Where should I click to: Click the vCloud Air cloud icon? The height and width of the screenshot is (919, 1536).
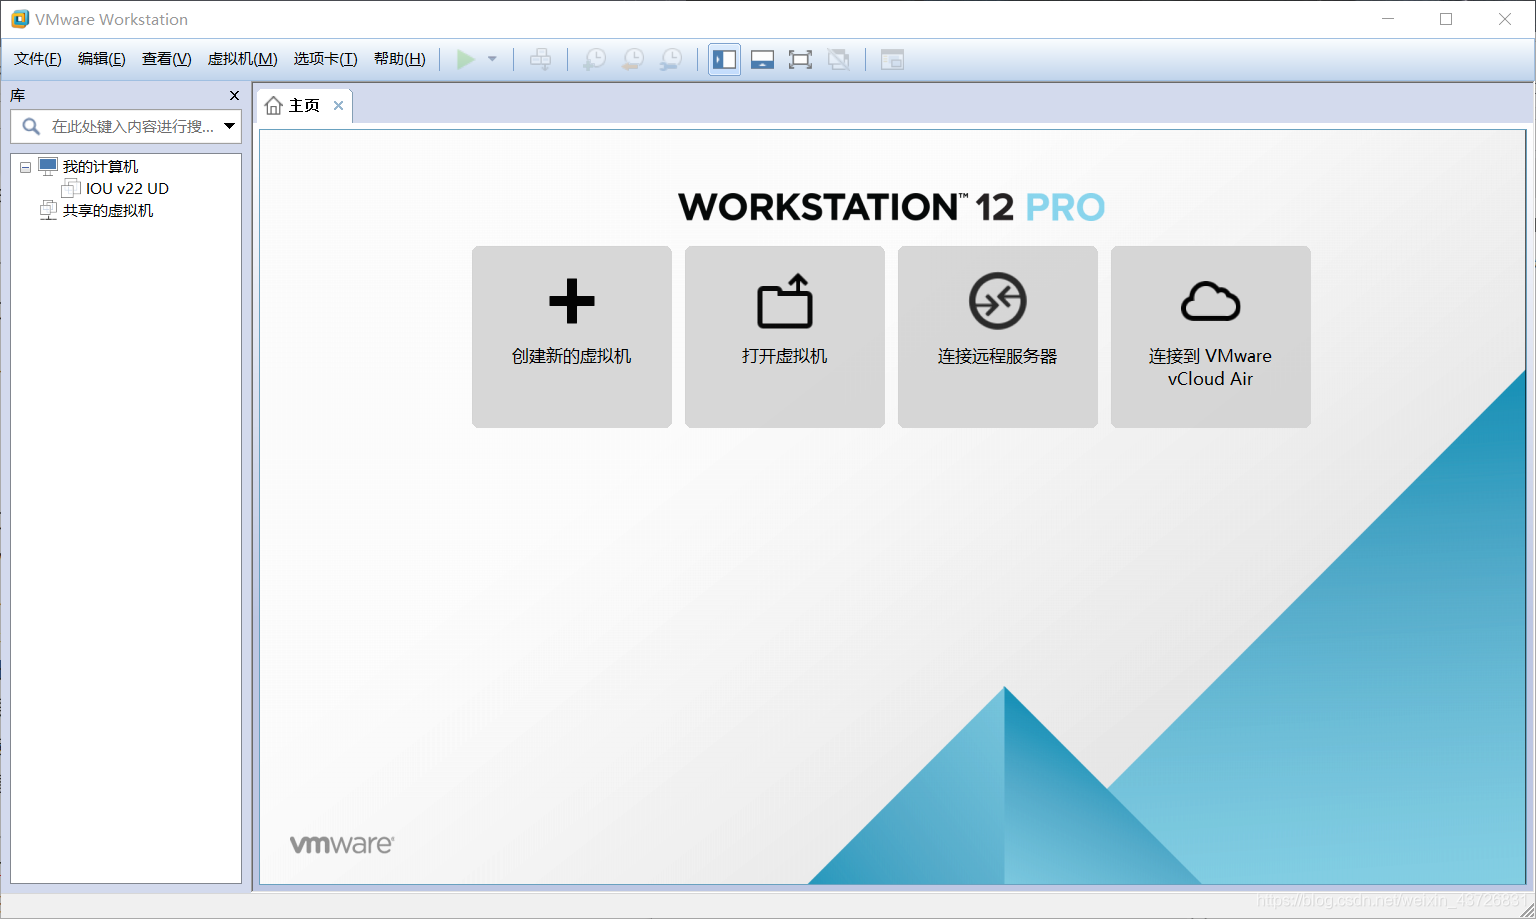1211,301
